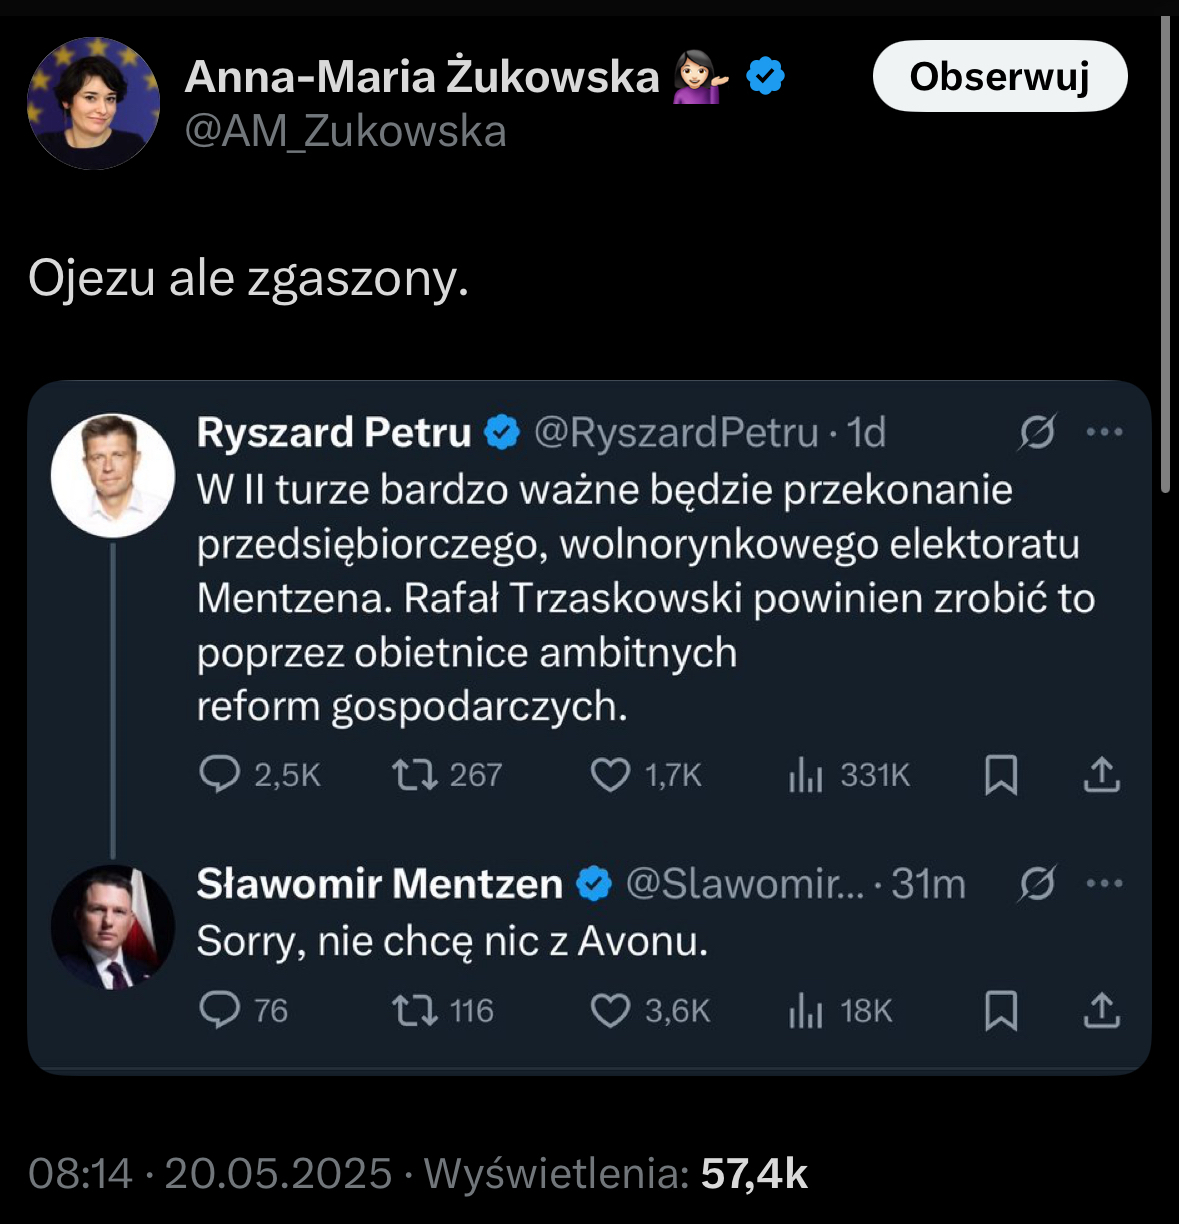Reply to Sławomir Mentzen's tweet
The width and height of the screenshot is (1179, 1224).
point(220,1010)
